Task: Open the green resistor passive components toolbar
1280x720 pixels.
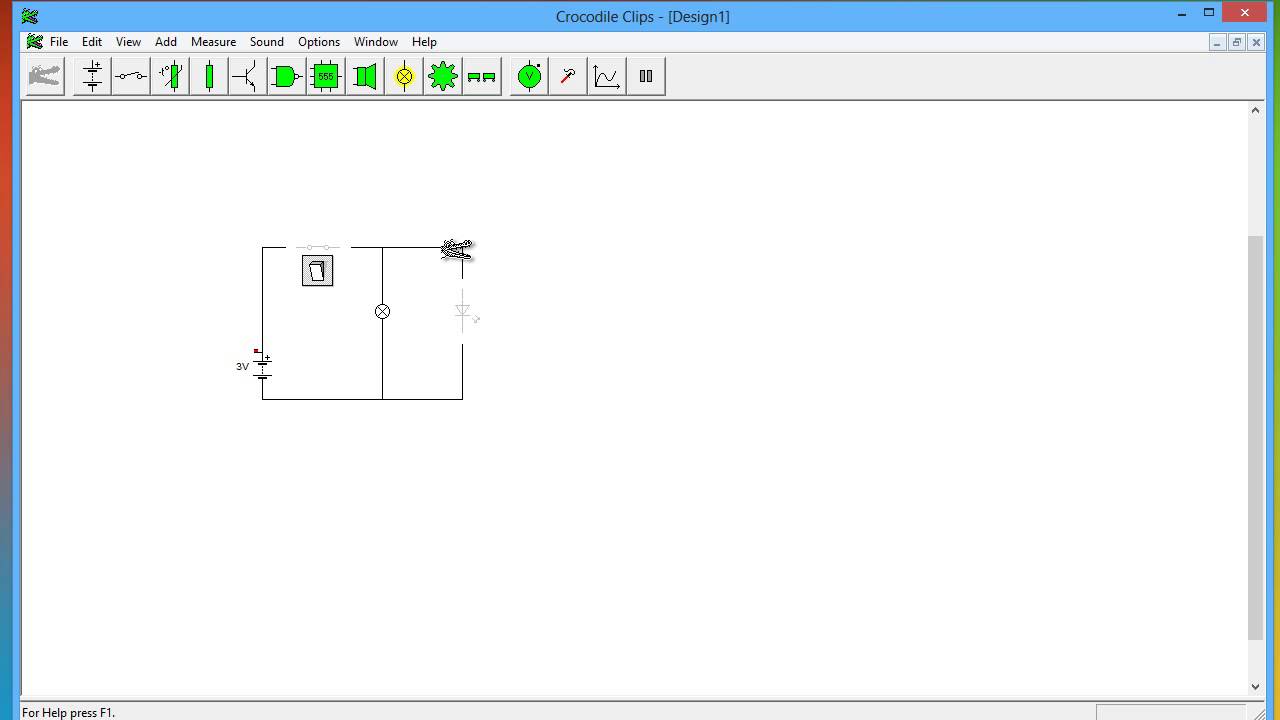Action: click(209, 76)
